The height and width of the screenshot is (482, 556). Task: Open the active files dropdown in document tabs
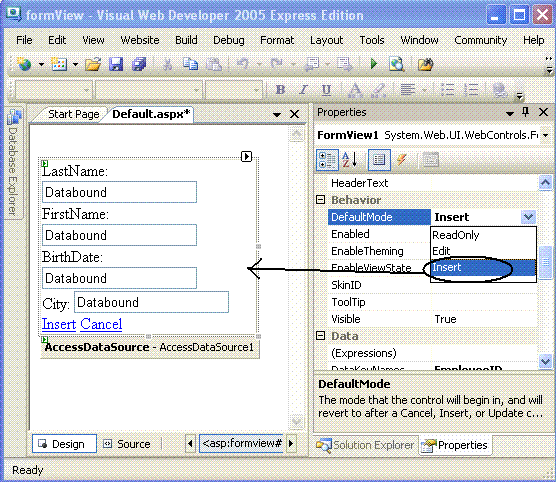pos(277,115)
